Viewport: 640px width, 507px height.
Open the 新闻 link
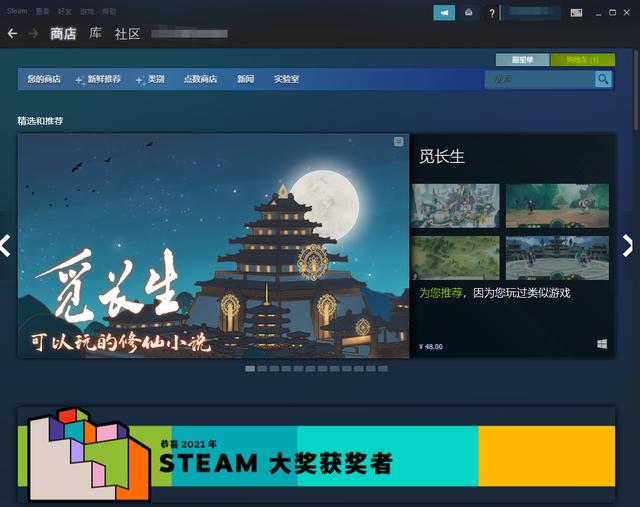245,79
